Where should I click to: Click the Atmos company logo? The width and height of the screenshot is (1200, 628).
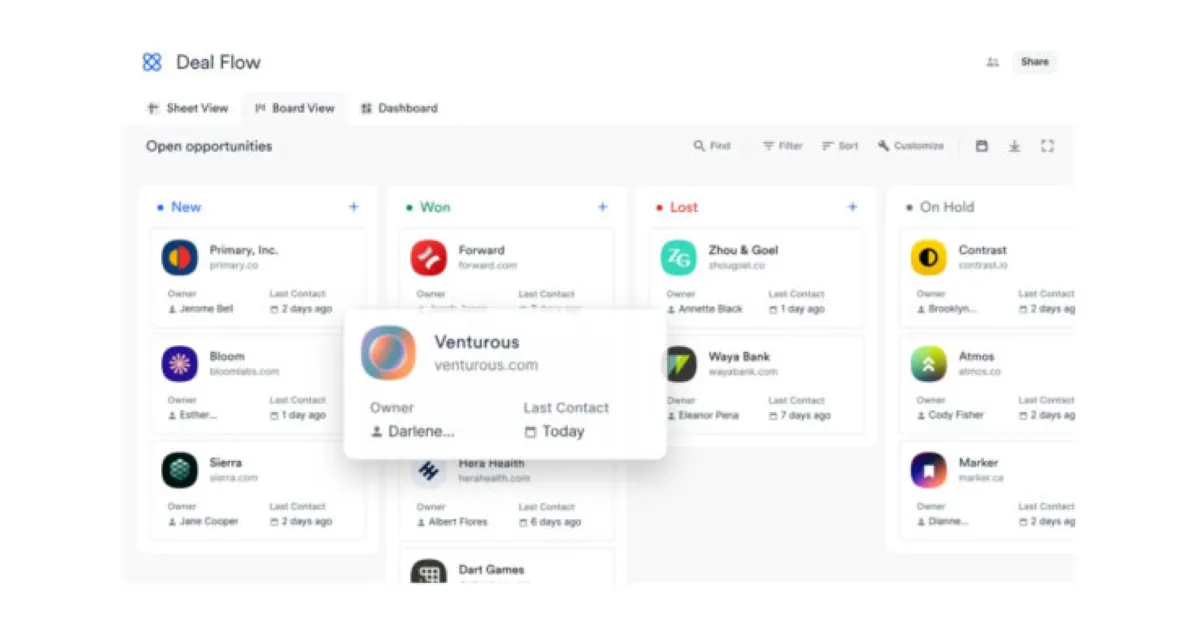pos(929,364)
